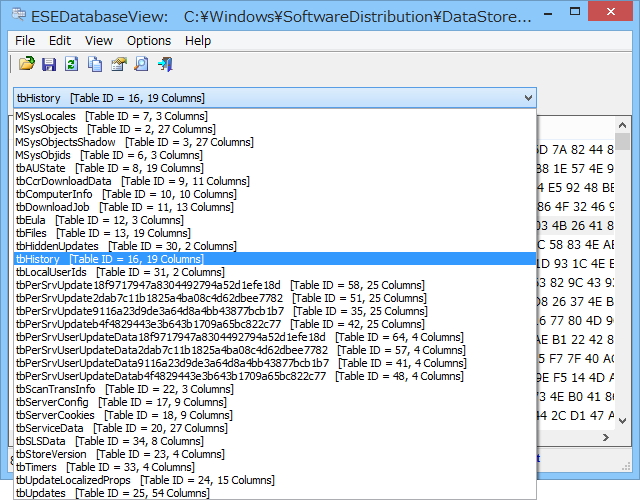Select MSysObjects table entry
Screen dimensions: 640x500
point(275,129)
